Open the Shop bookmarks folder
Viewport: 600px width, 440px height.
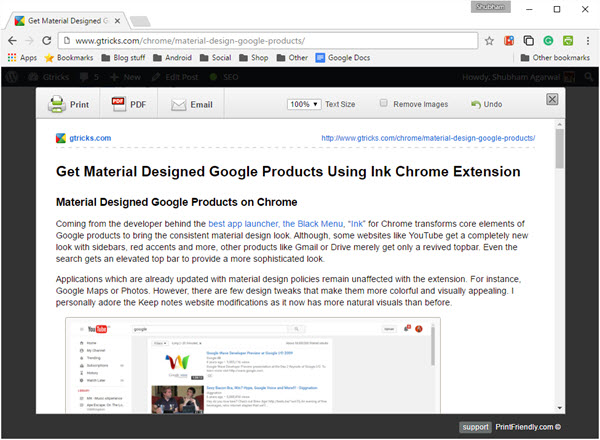click(x=254, y=58)
